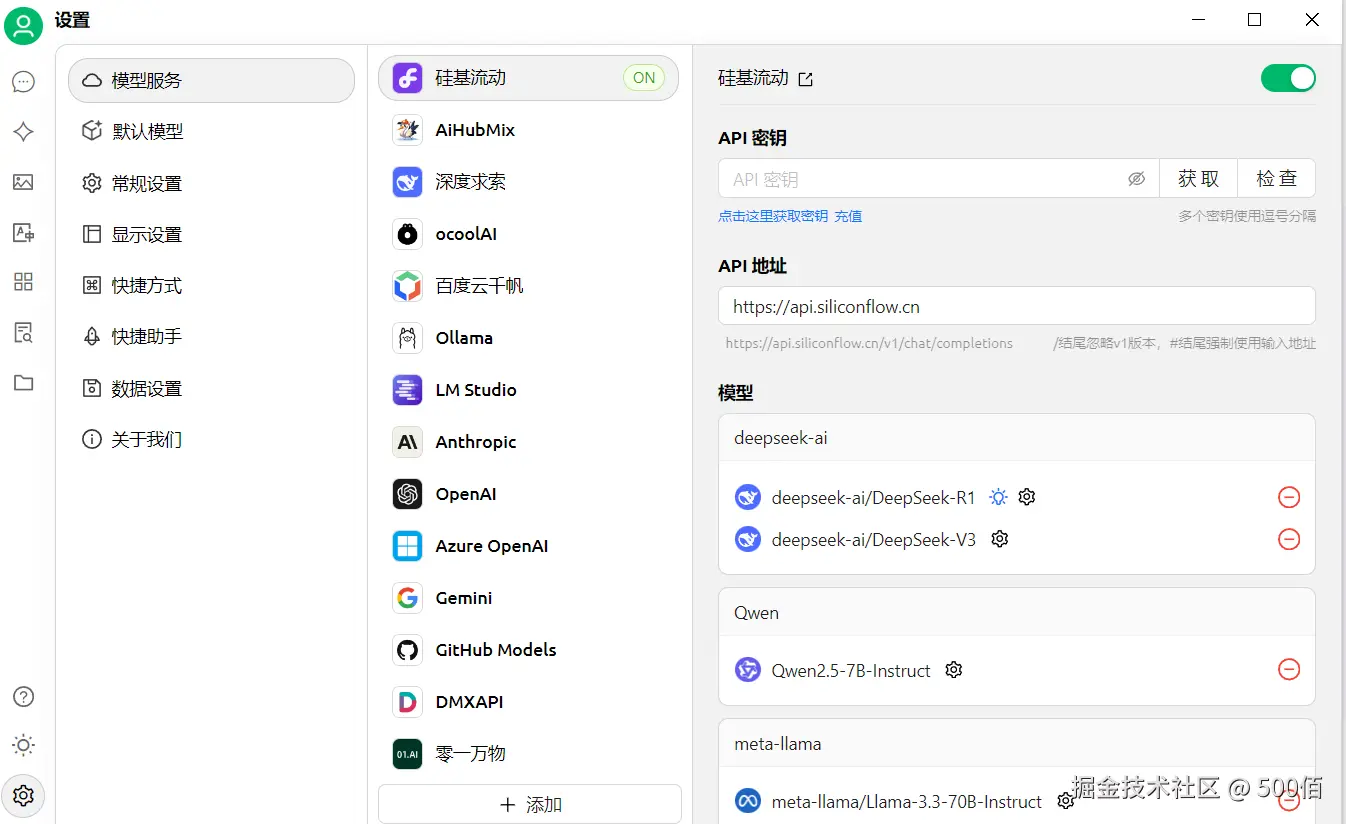Disable the 硅基流动 provider switch
This screenshot has width=1346, height=824.
coord(1288,77)
